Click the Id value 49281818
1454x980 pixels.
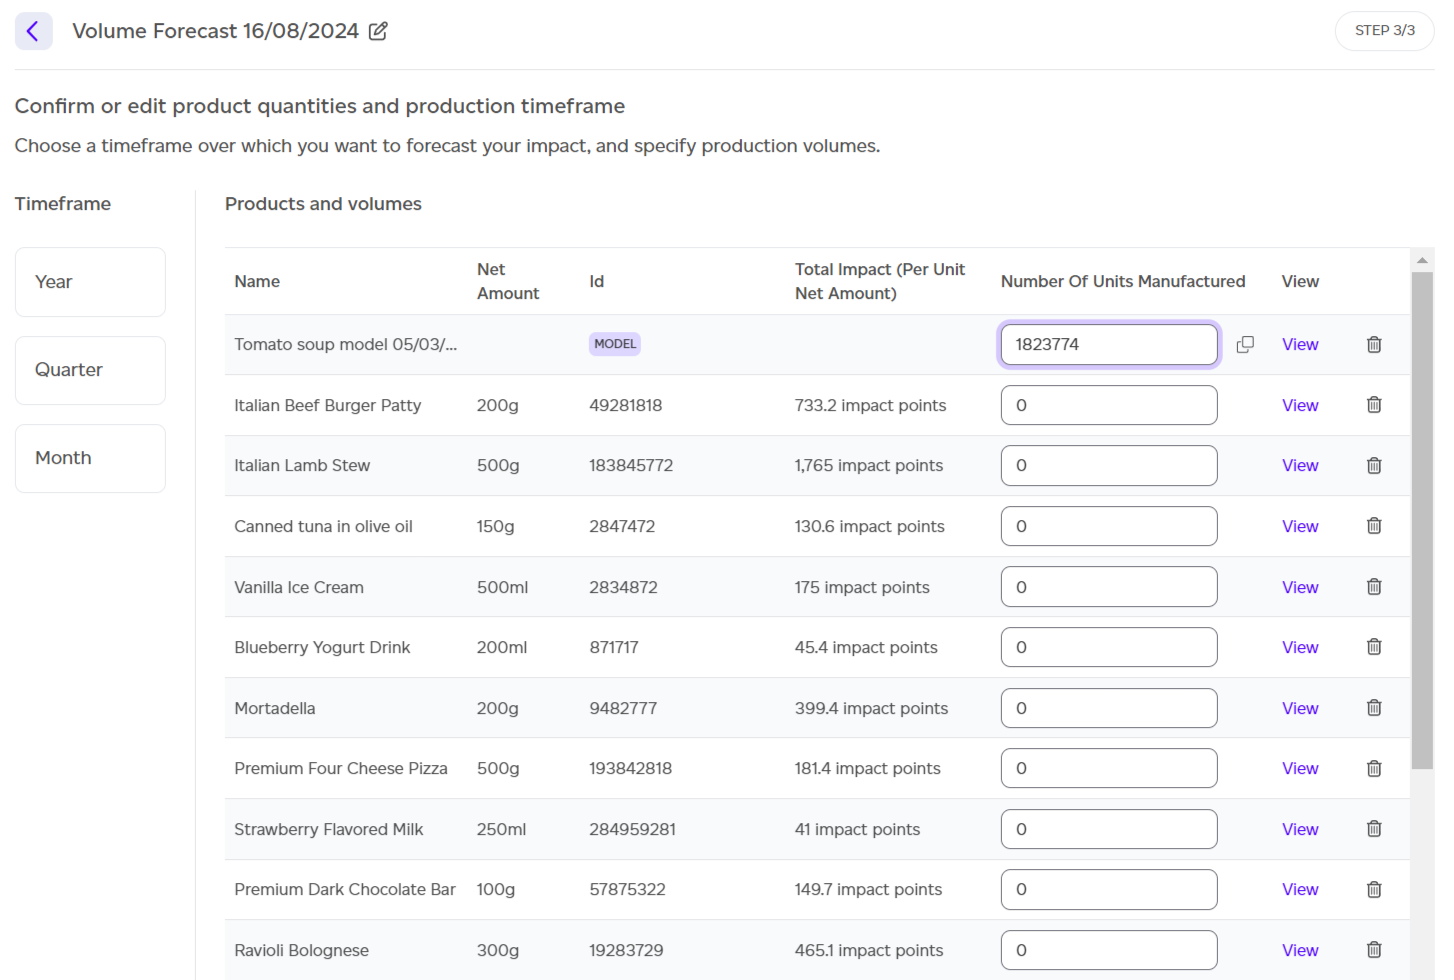click(x=626, y=405)
